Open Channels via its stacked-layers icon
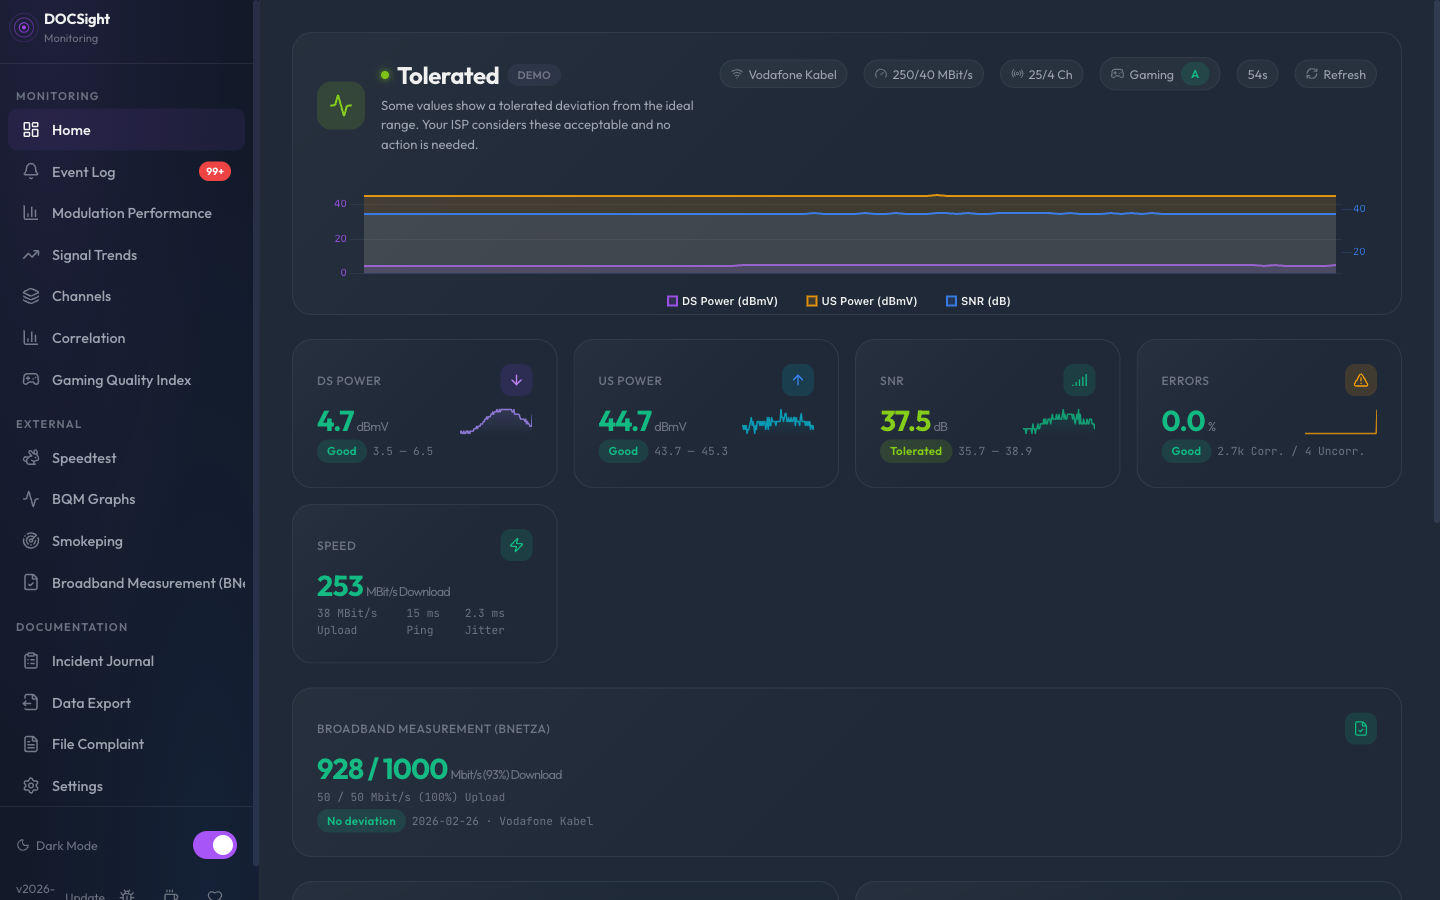This screenshot has height=900, width=1440. (x=31, y=296)
